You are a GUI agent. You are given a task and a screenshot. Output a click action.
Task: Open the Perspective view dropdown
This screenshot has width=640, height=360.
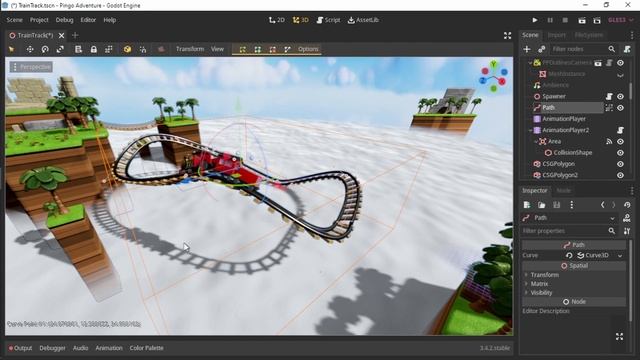click(31, 67)
